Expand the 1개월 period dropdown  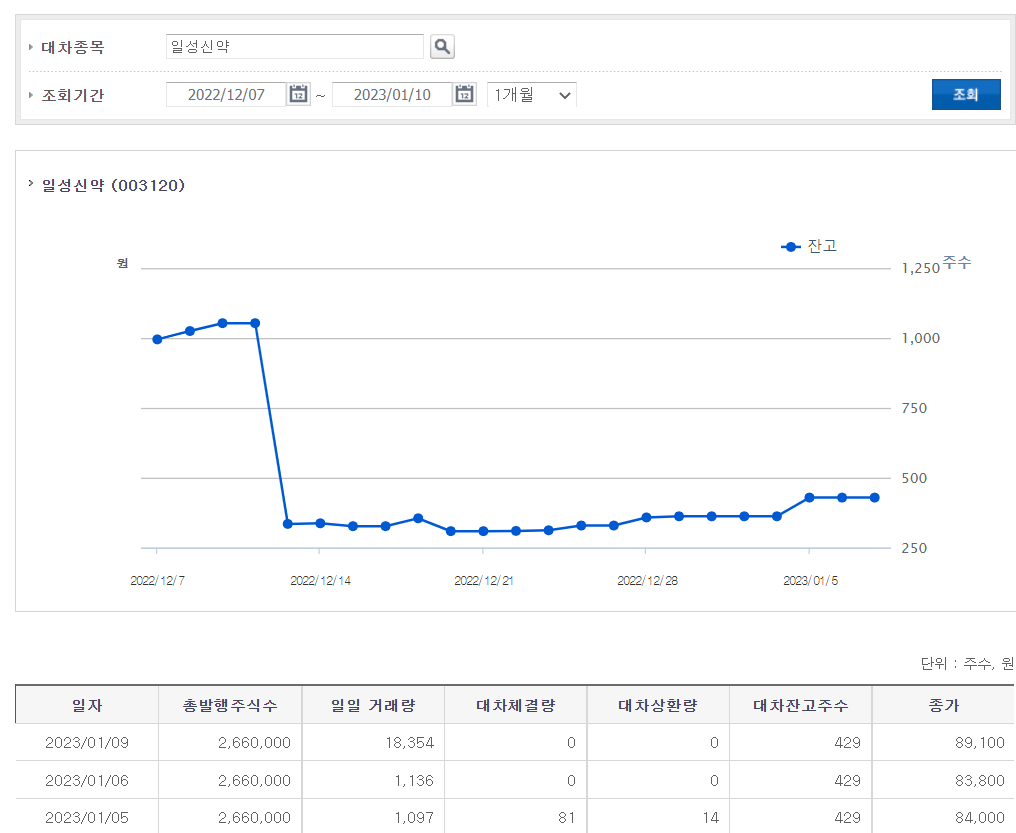click(531, 95)
